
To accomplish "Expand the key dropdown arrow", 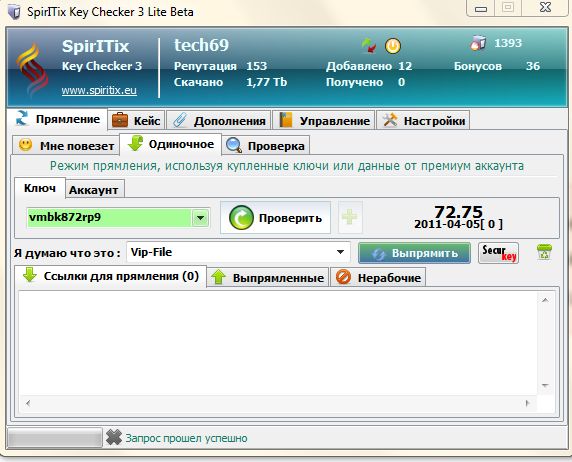I will (200, 218).
